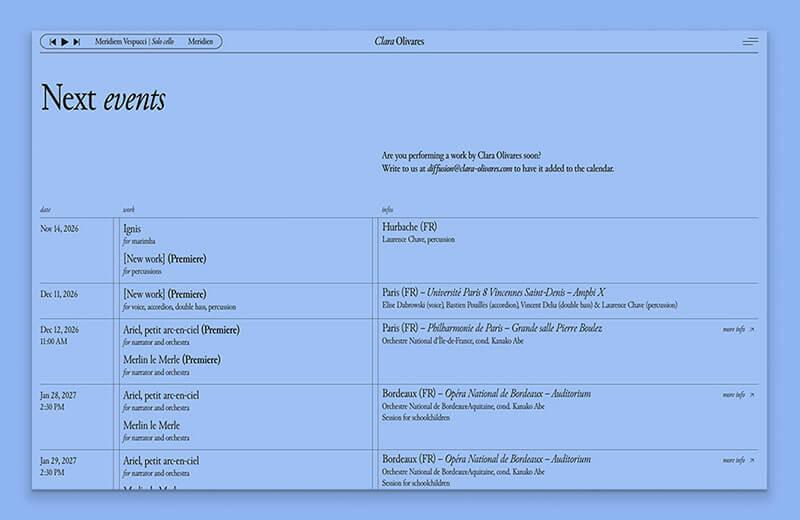This screenshot has height=520, width=800.
Task: Click the Dec 11, 2026 date cell
Action: tap(59, 294)
